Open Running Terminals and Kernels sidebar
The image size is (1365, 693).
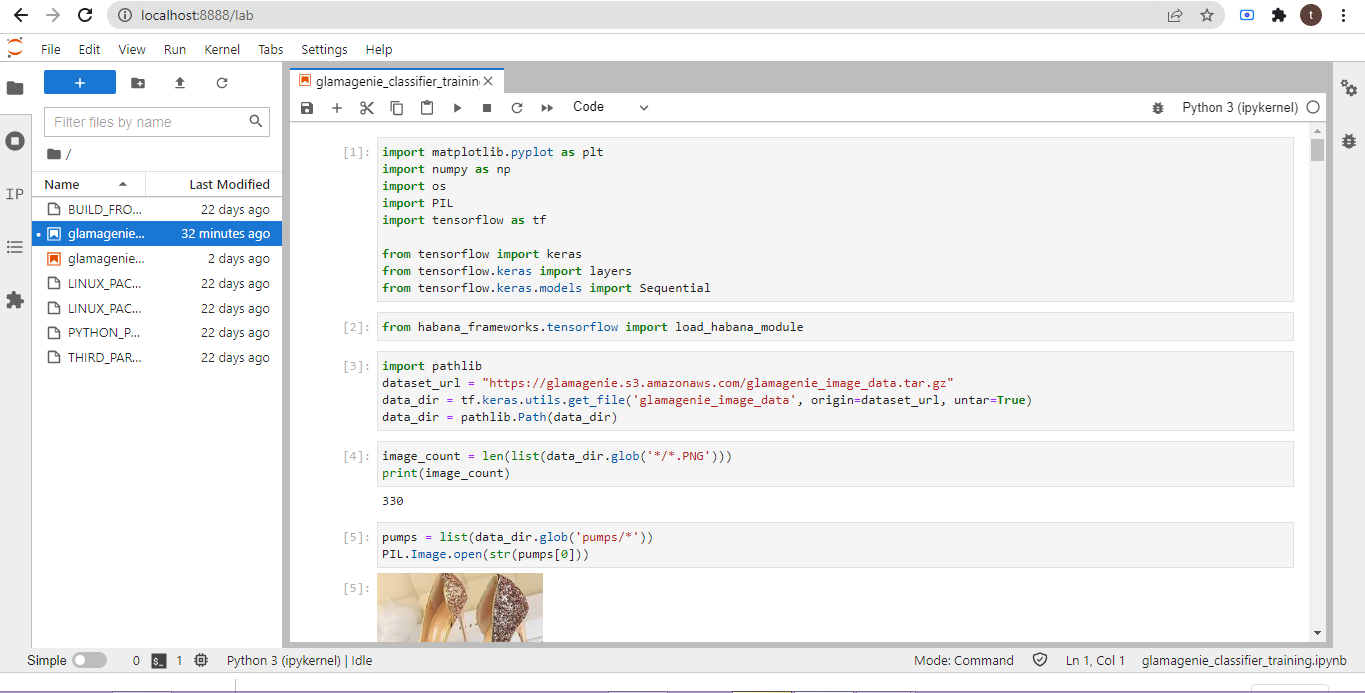tap(15, 141)
